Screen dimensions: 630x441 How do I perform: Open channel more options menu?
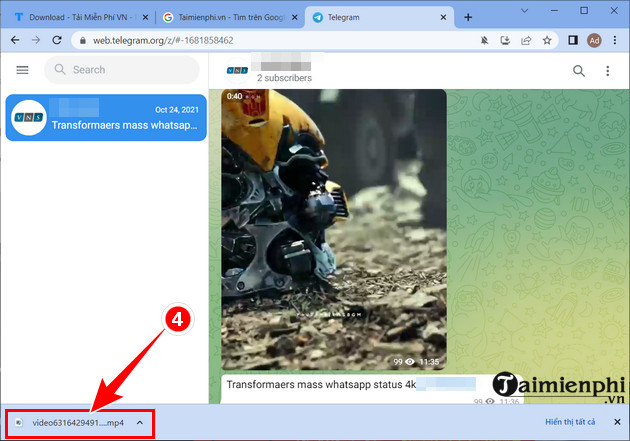click(608, 71)
